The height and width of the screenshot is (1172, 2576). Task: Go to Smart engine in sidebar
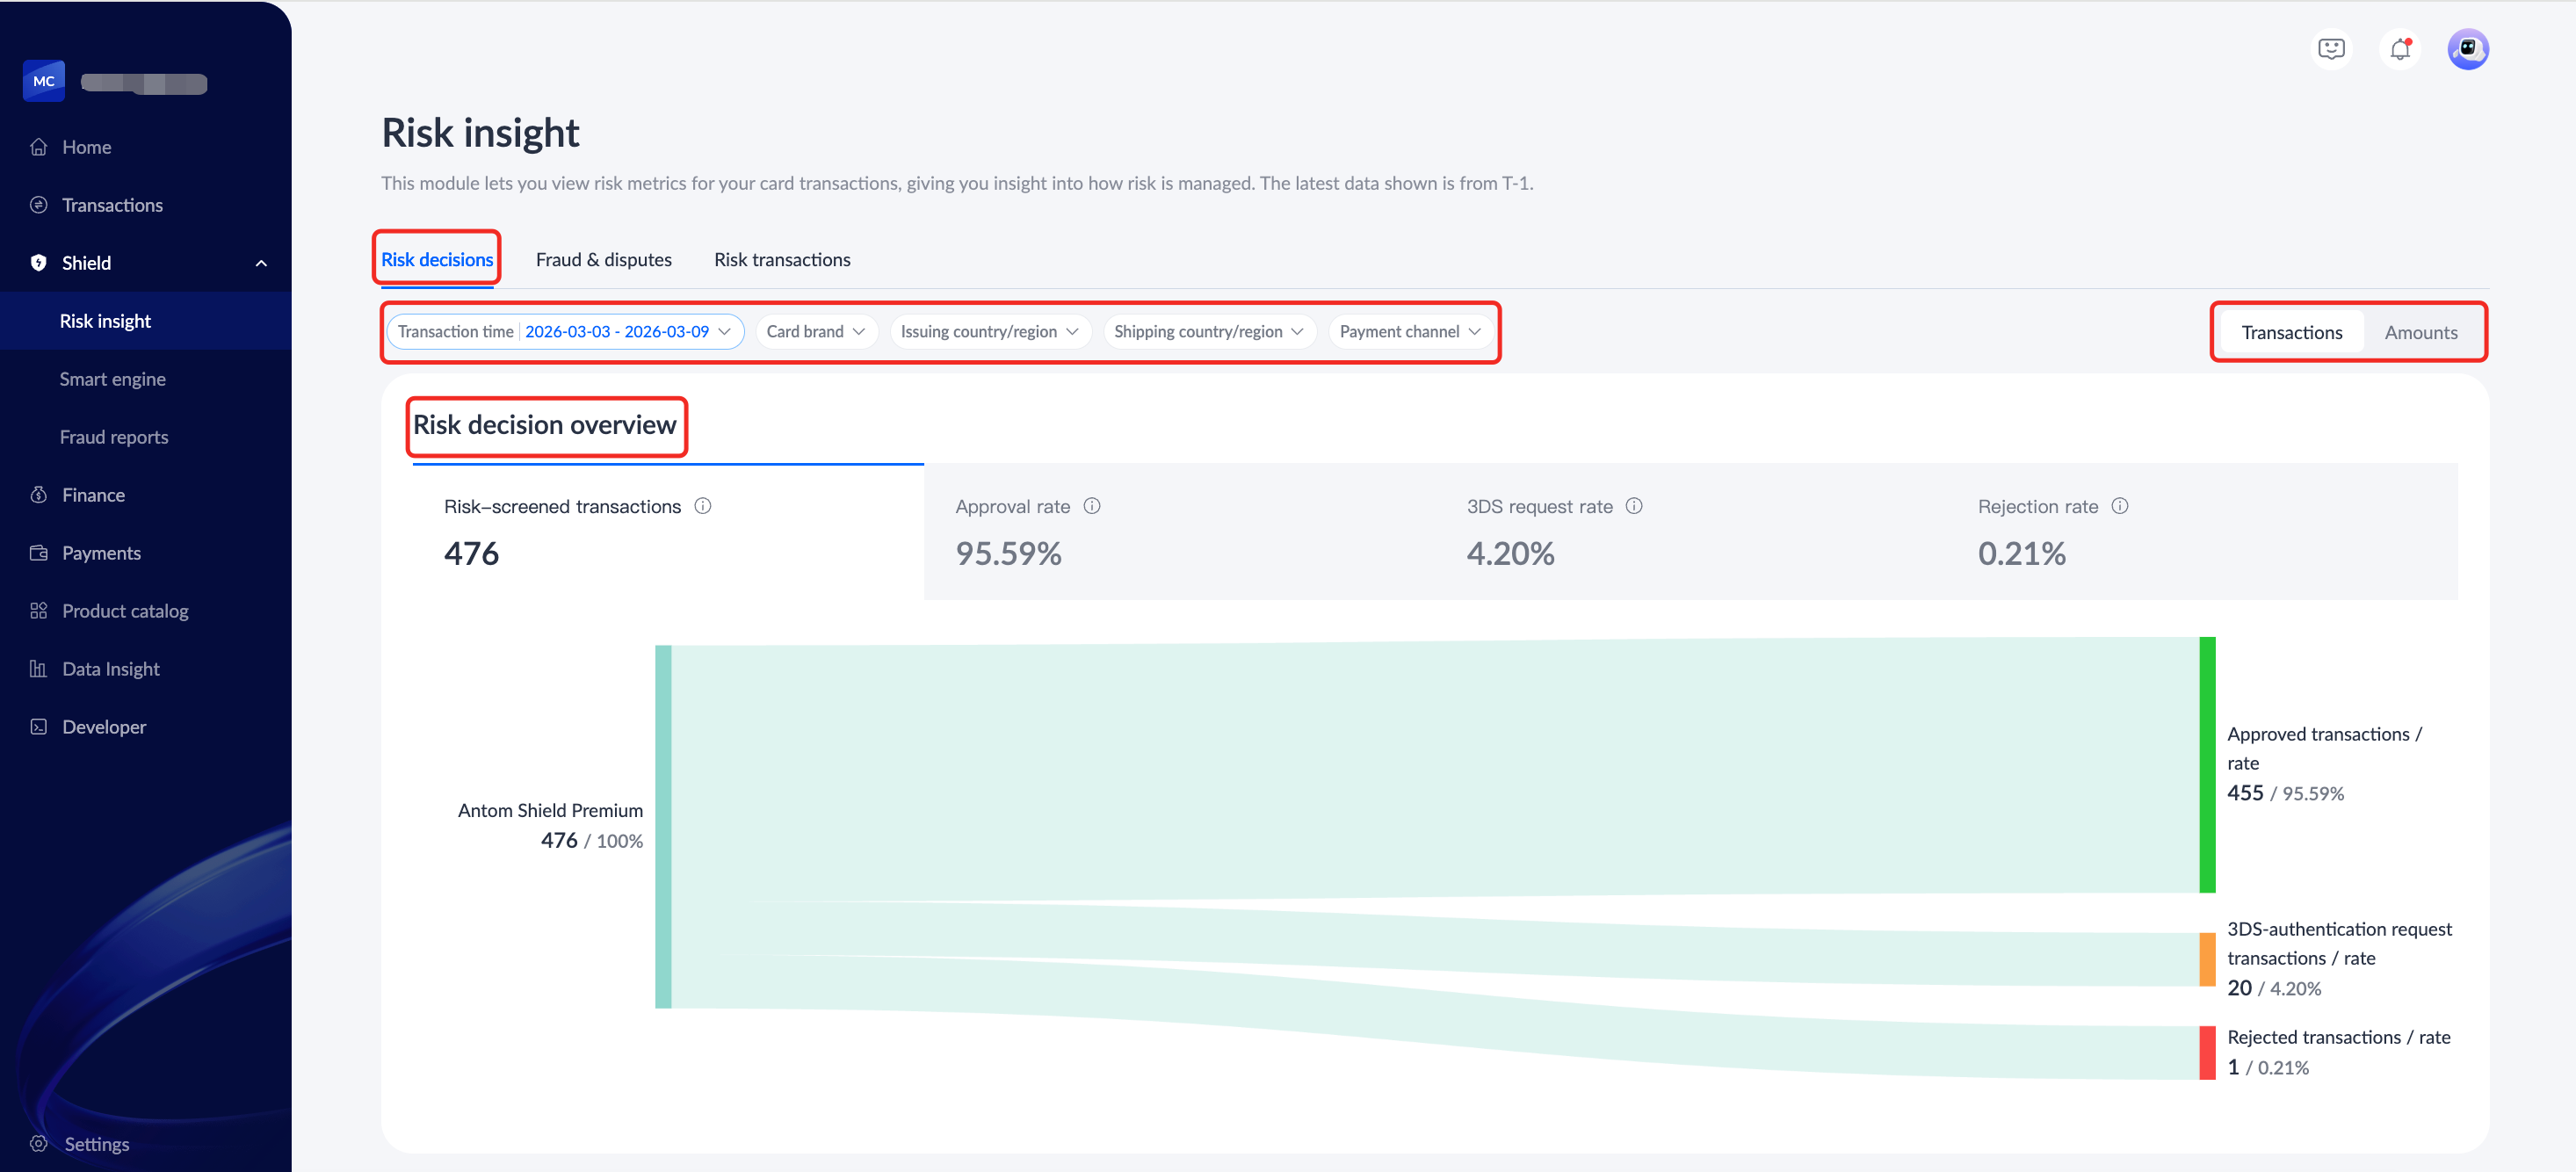[x=112, y=379]
